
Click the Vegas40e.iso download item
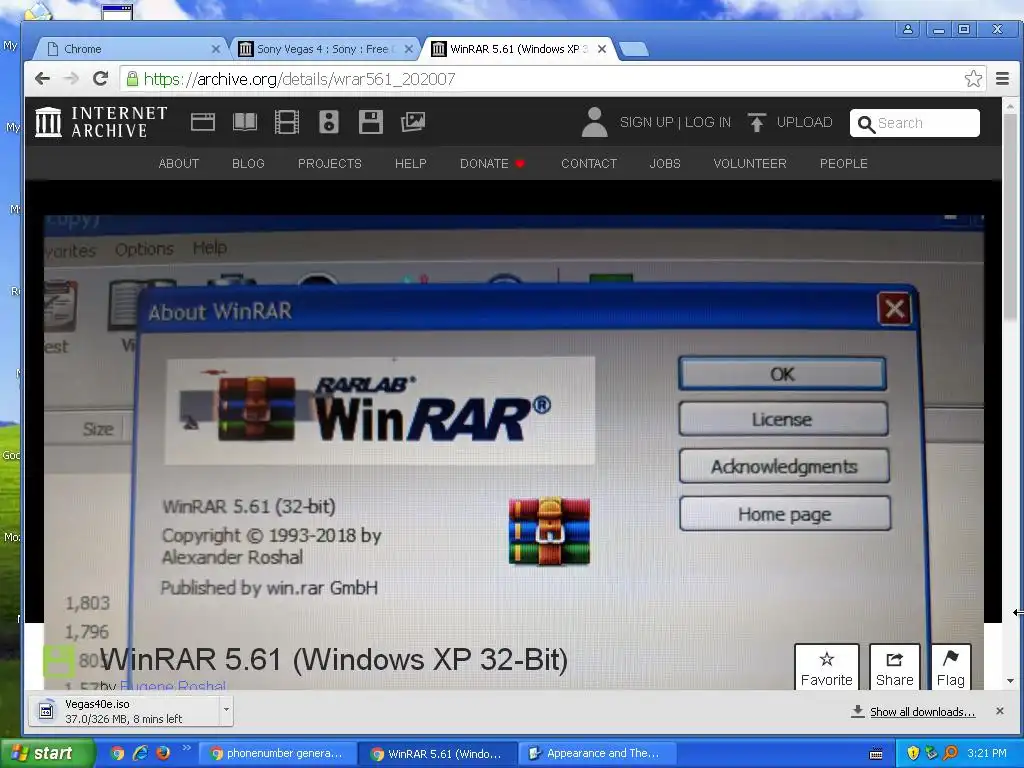click(x=131, y=711)
